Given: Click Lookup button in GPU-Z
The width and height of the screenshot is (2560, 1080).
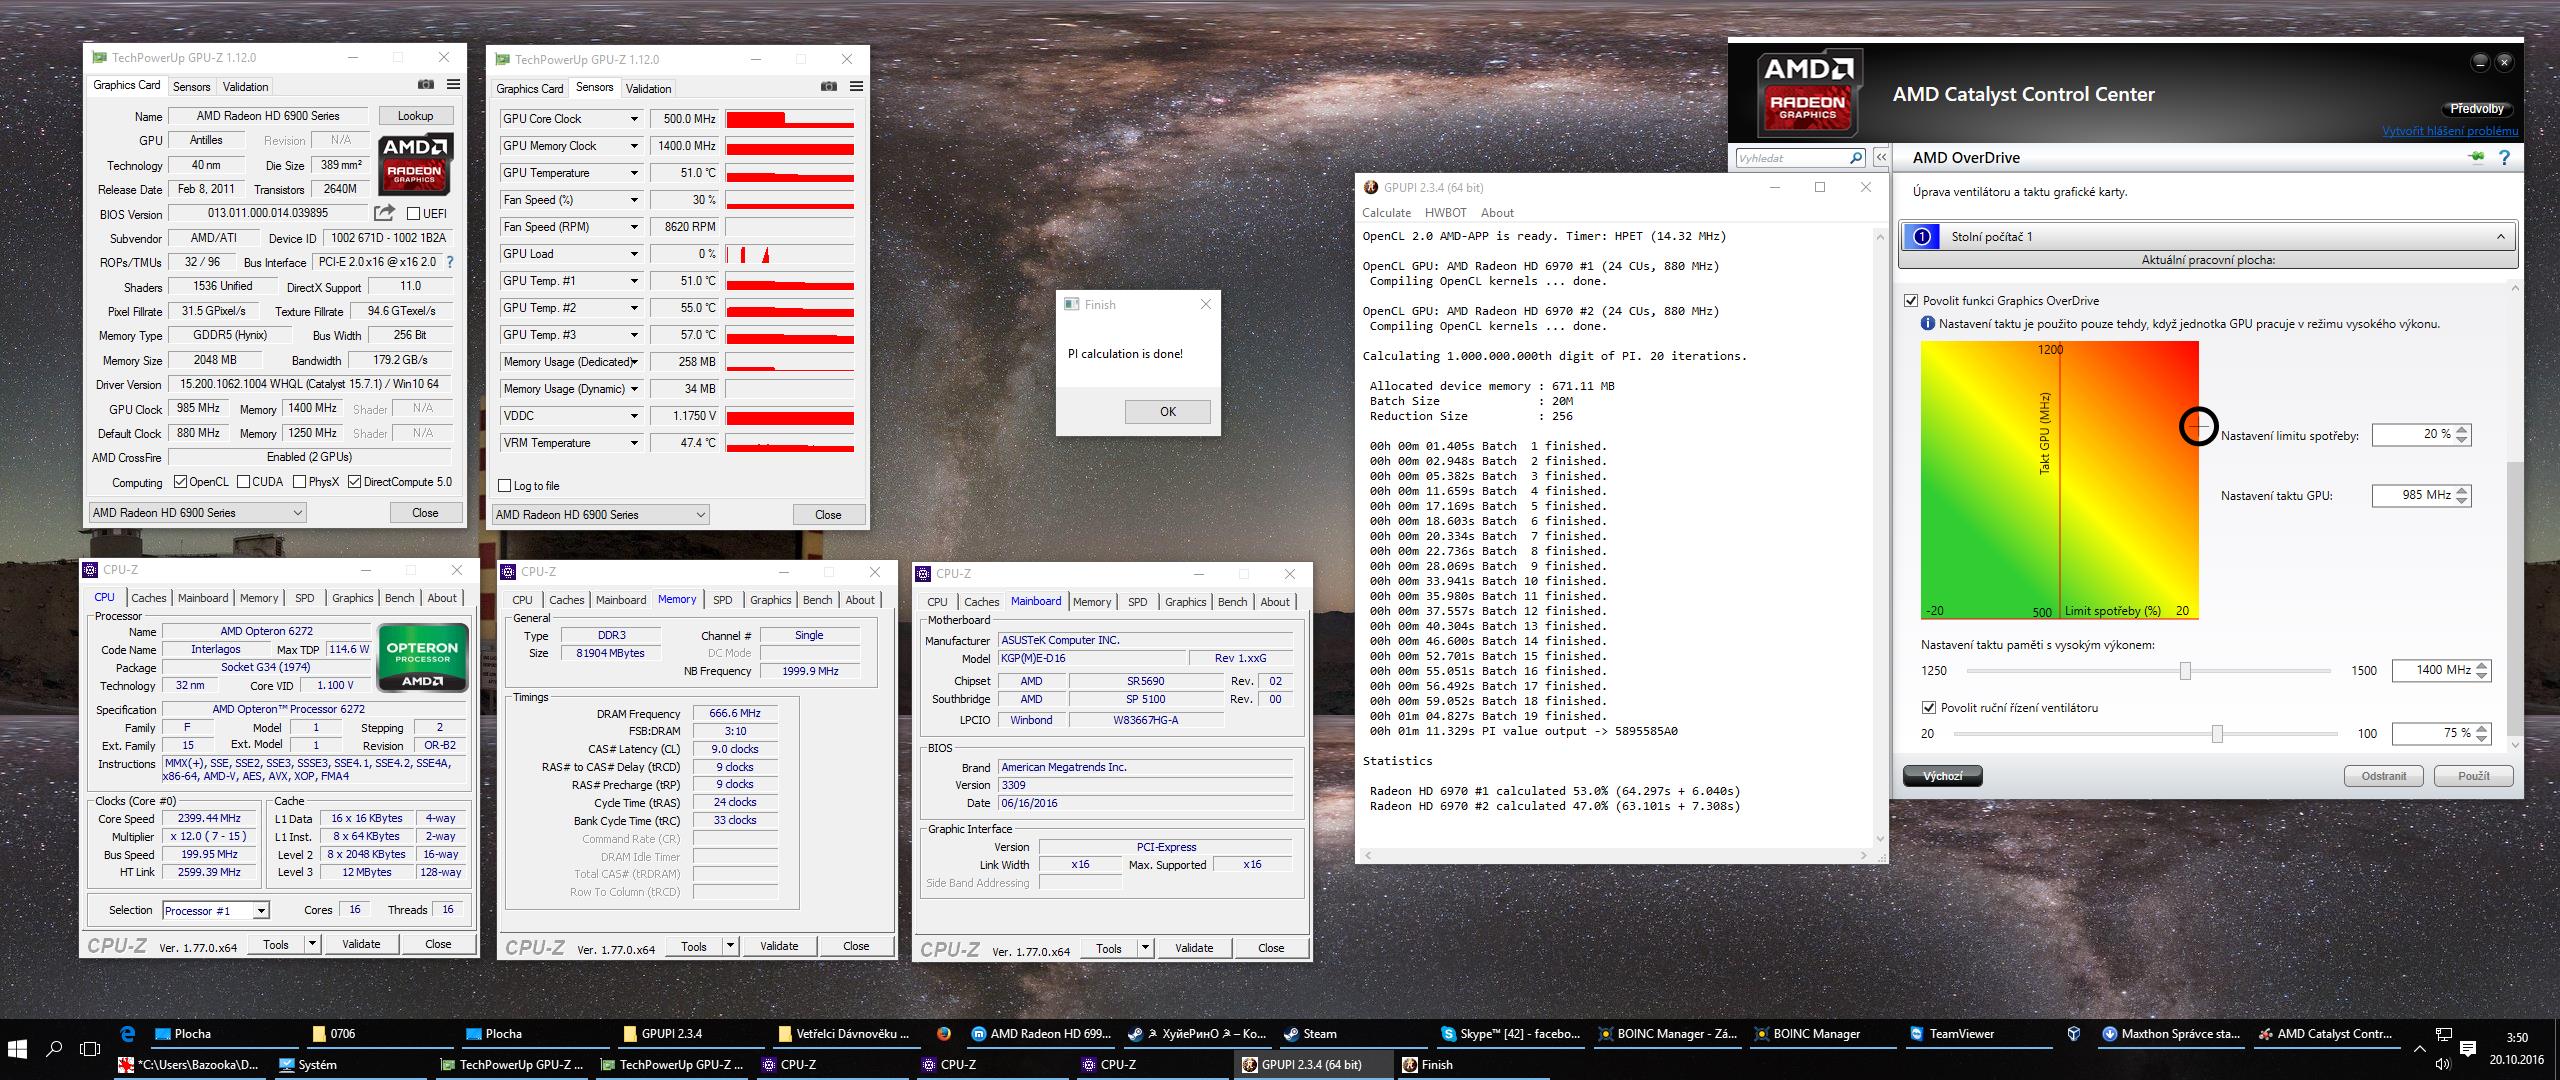Looking at the screenshot, I should tap(415, 116).
